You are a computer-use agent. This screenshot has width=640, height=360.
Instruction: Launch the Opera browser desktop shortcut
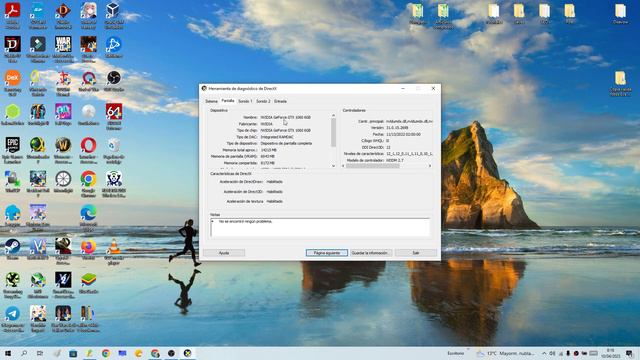click(x=88, y=145)
